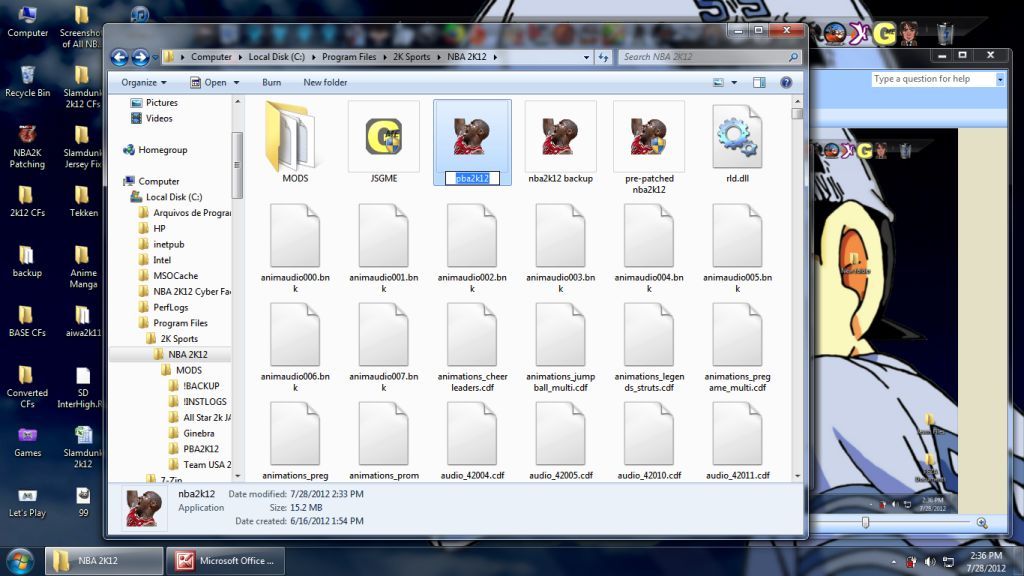Select Pictures in the navigation pane
Image resolution: width=1024 pixels, height=576 pixels.
161,103
